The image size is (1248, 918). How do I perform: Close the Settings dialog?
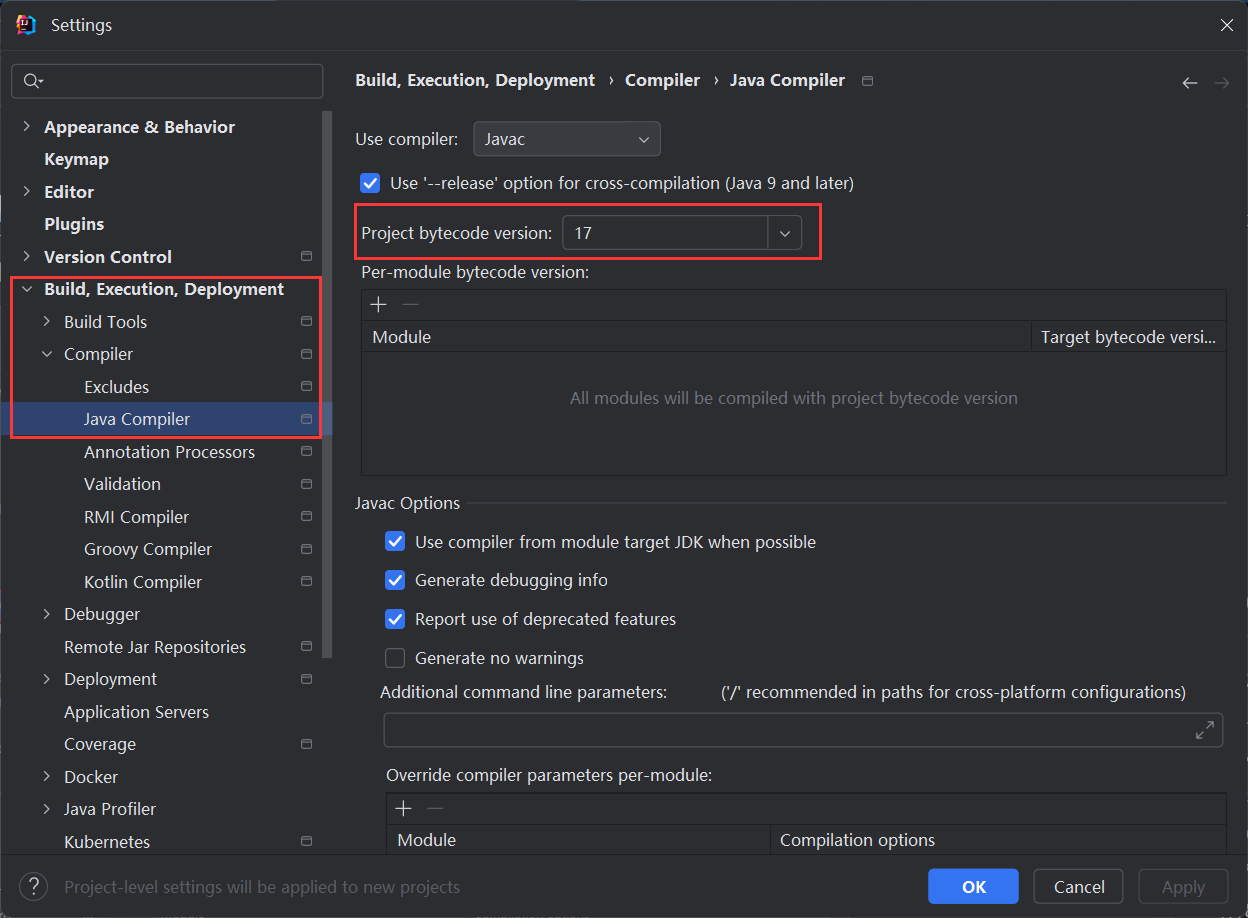point(1226,25)
